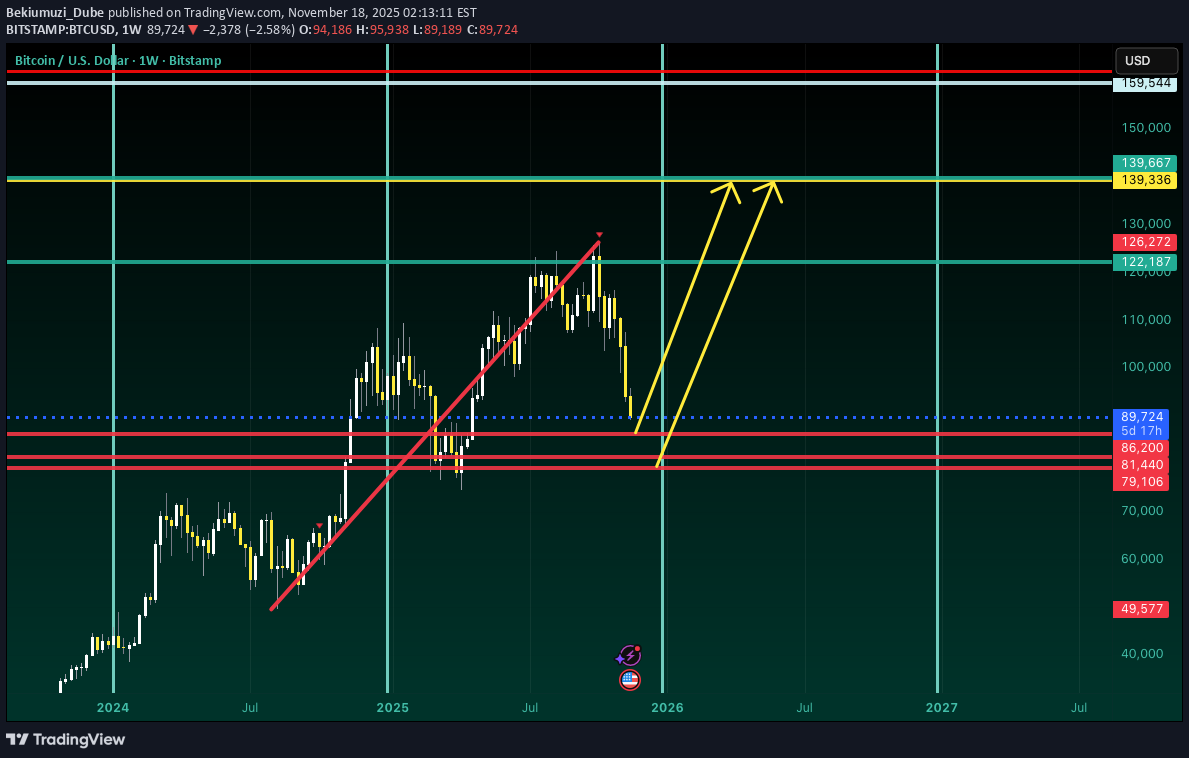Click the 2026 label on the time axis
This screenshot has height=758, width=1189.
(x=667, y=708)
